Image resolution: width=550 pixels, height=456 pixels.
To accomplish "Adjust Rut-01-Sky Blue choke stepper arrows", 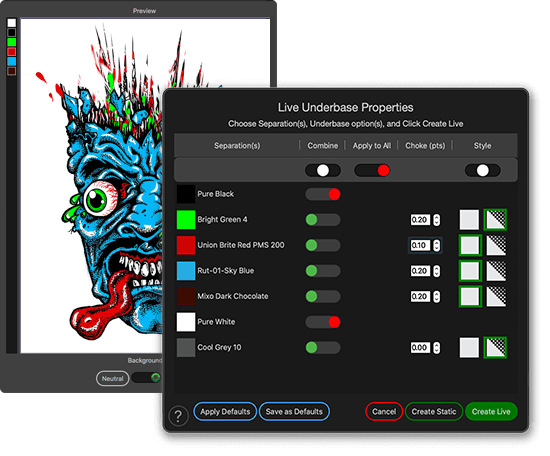I will pyautogui.click(x=436, y=271).
